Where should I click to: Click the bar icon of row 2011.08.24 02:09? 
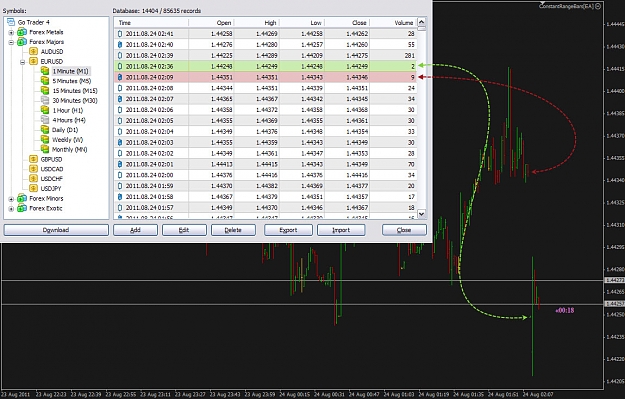[x=120, y=77]
